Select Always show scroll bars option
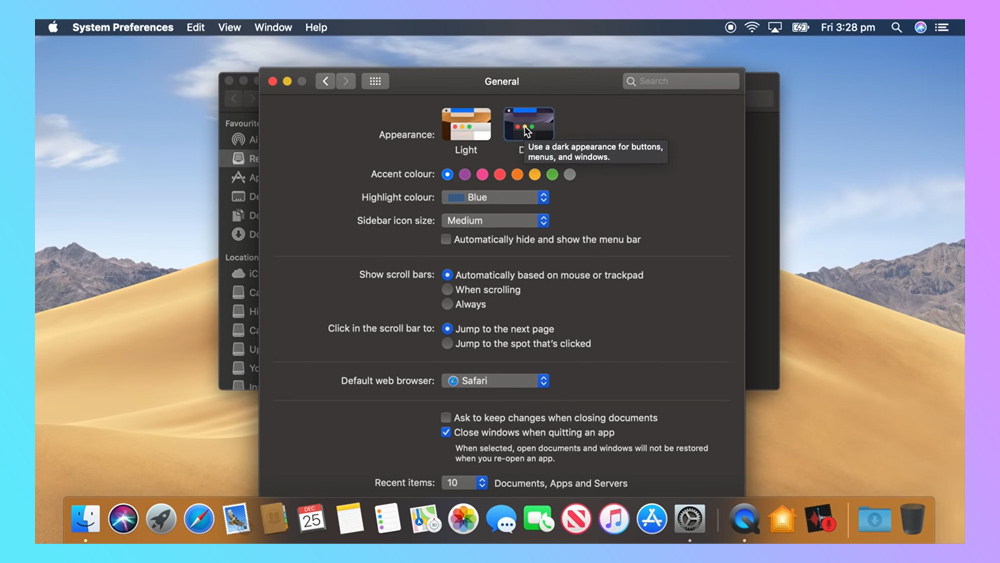This screenshot has width=1000, height=563. point(447,304)
